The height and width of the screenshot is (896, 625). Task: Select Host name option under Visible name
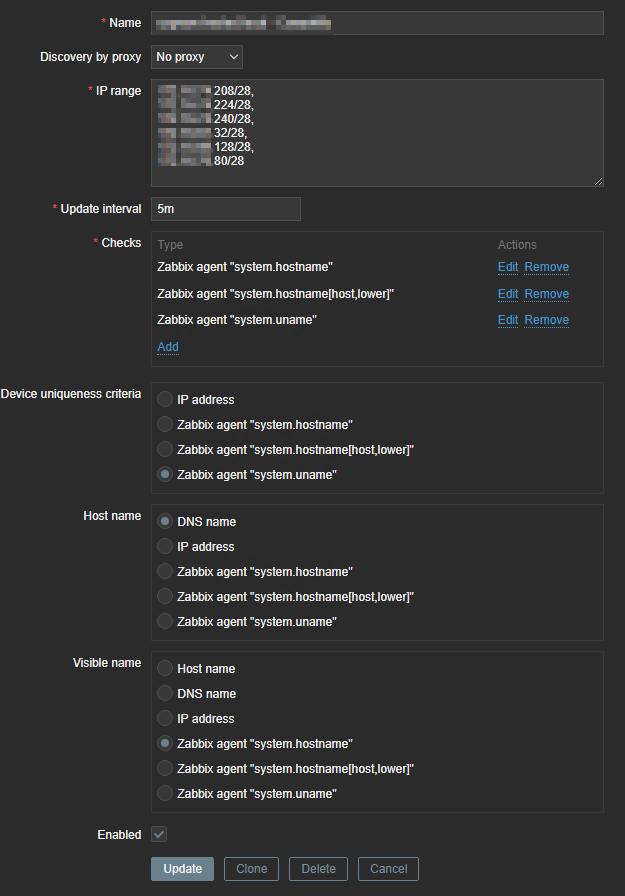[x=165, y=668]
